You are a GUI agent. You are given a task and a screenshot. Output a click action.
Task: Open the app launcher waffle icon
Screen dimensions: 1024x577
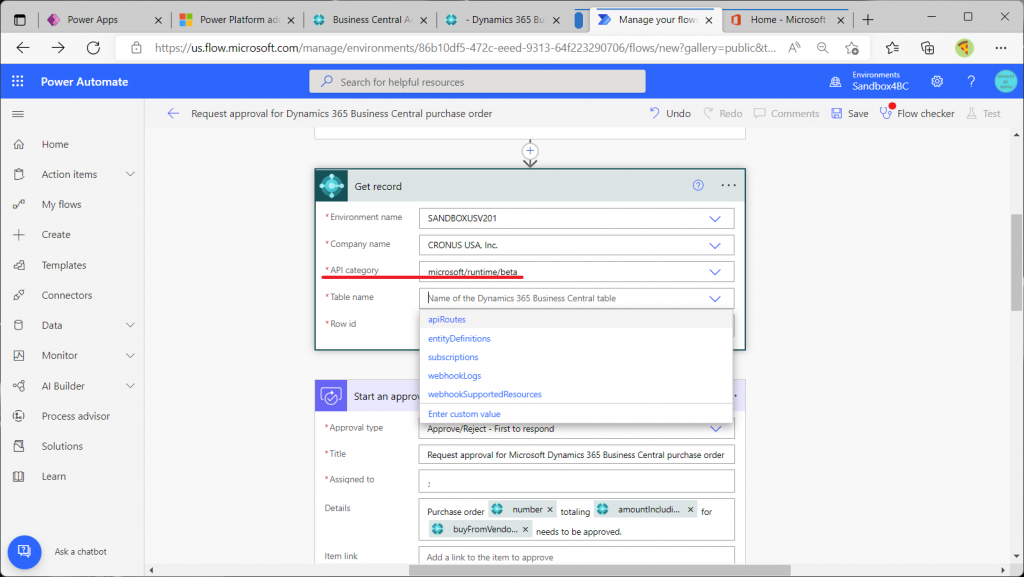click(x=18, y=82)
